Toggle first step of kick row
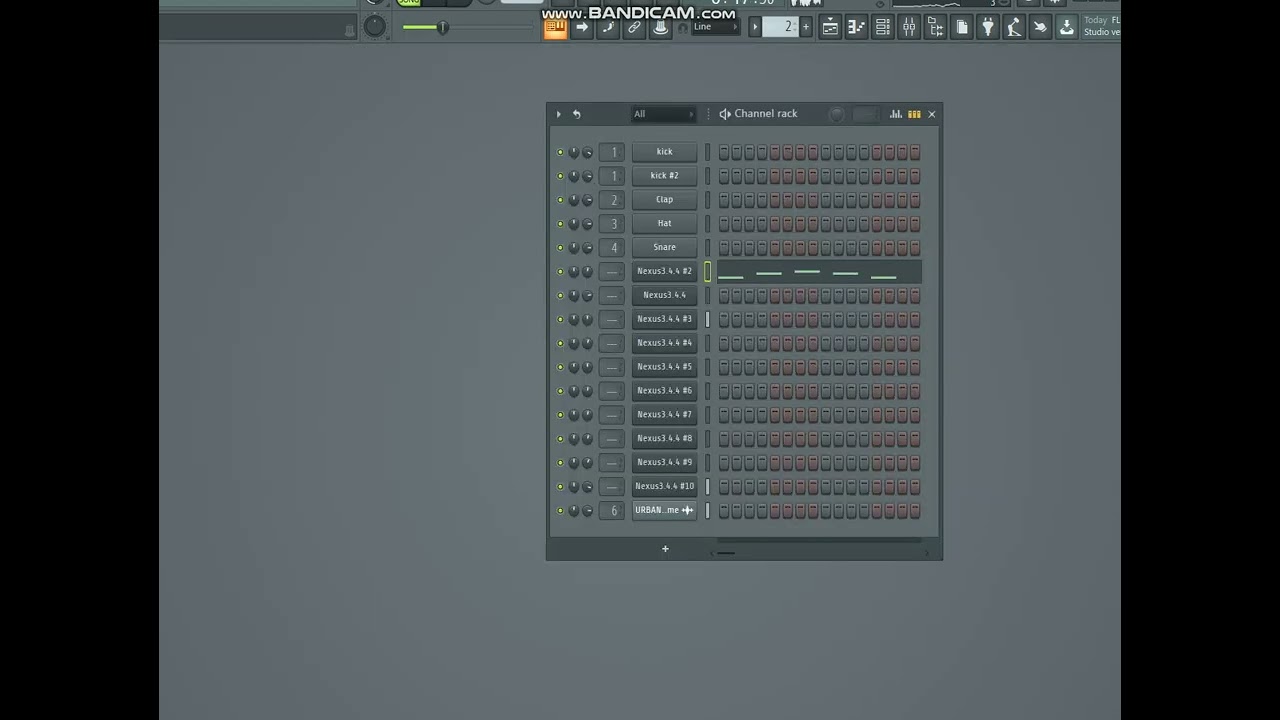The image size is (1280, 720). point(724,152)
